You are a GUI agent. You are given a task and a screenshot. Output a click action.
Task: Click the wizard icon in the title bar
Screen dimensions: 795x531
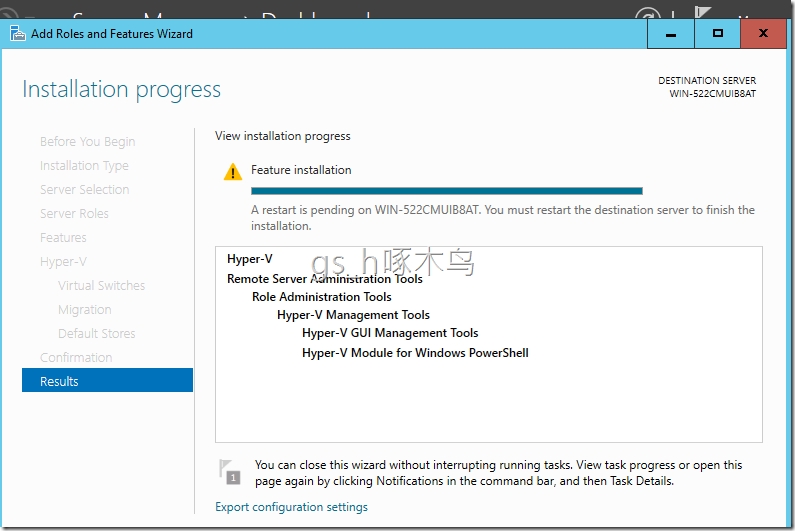click(x=17, y=33)
